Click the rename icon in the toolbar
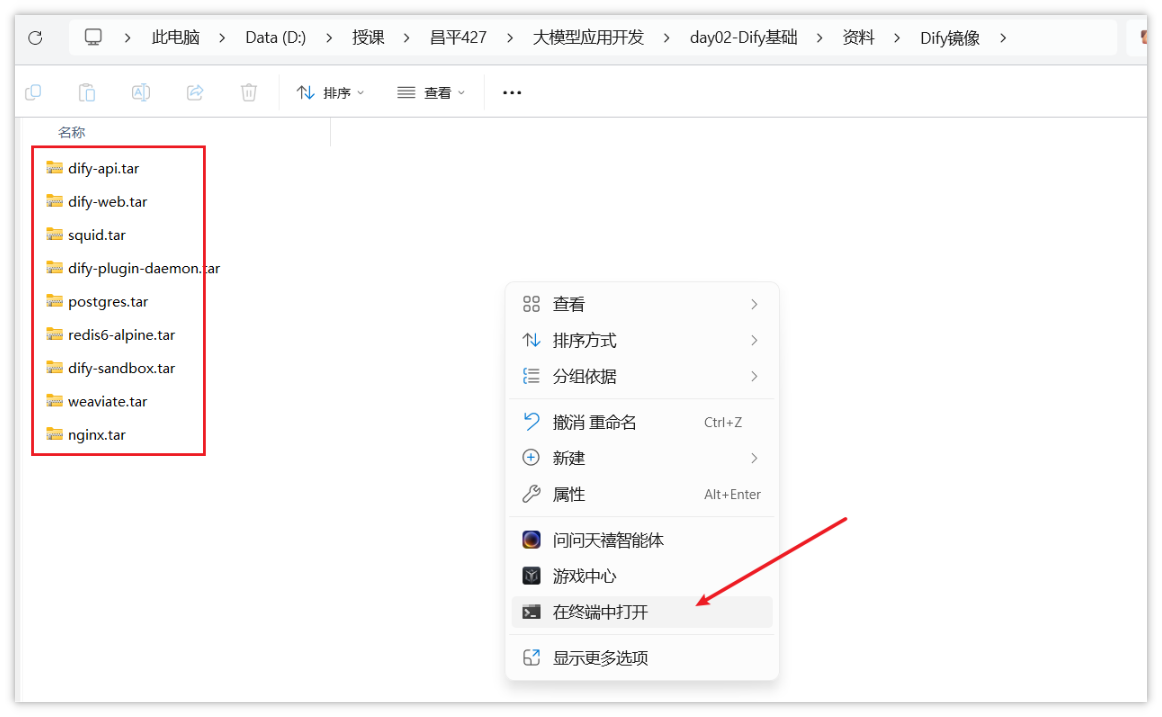Screen dimensions: 1162x717 click(x=141, y=93)
